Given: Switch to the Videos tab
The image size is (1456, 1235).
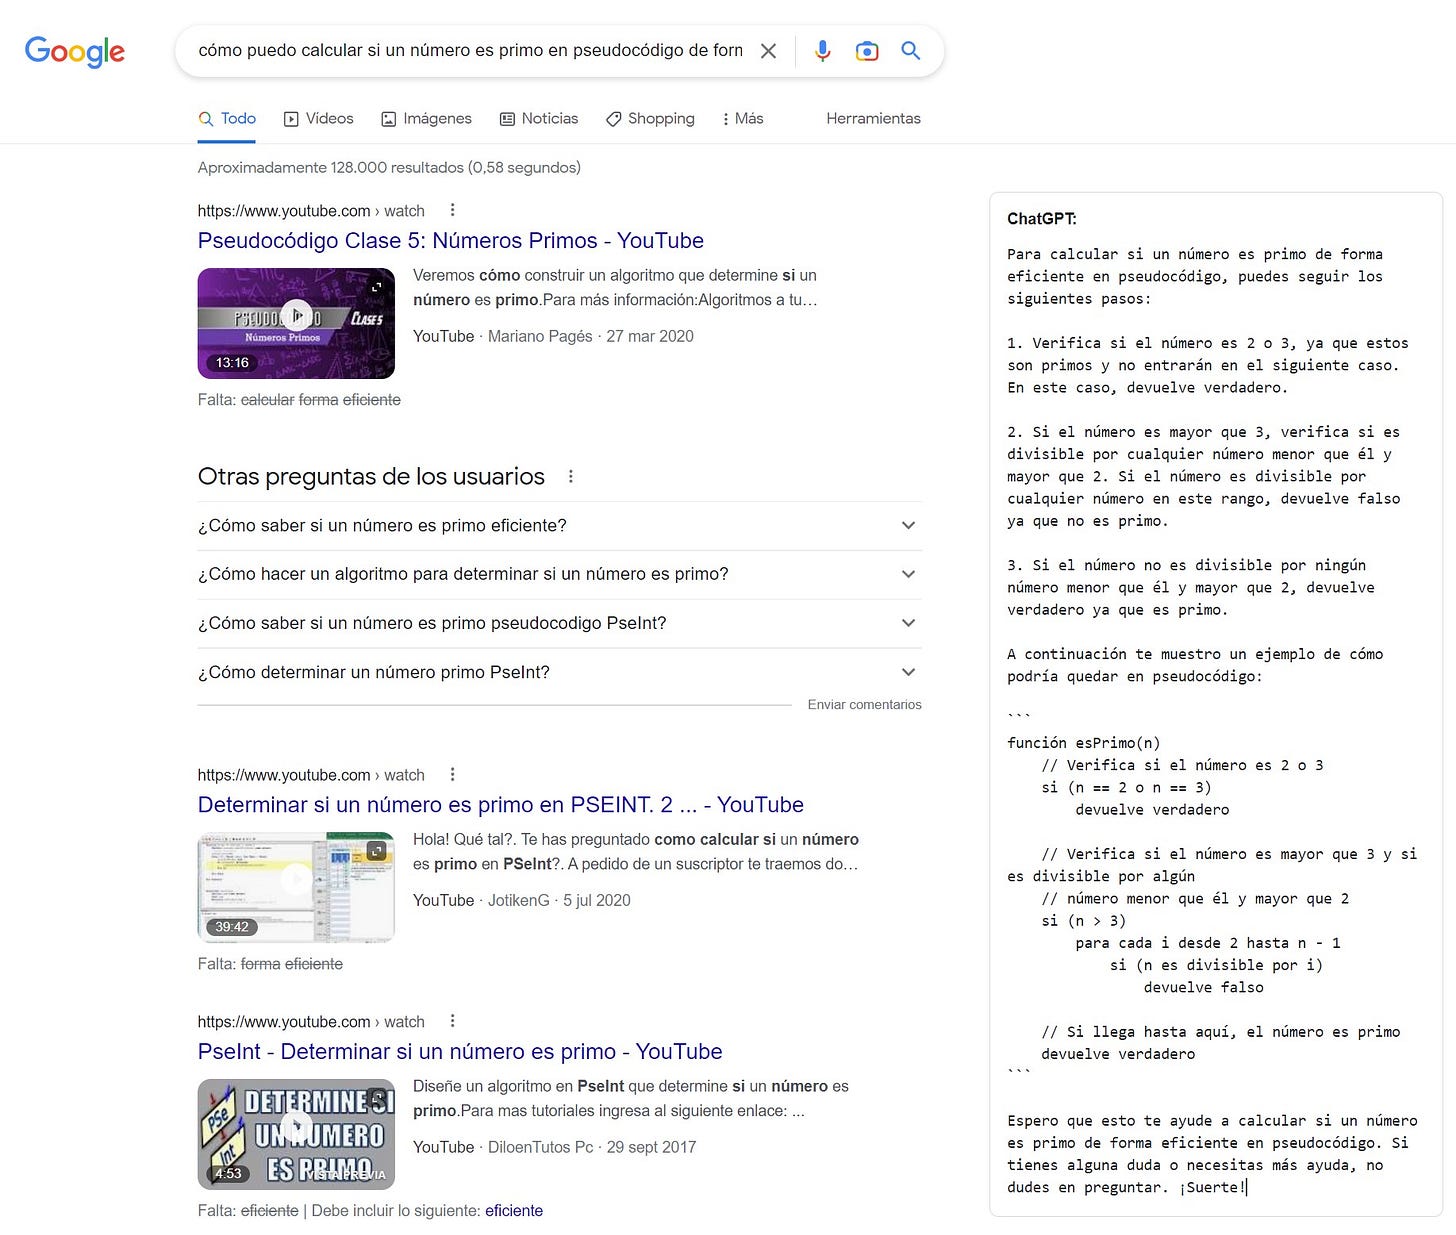Looking at the screenshot, I should pyautogui.click(x=318, y=118).
